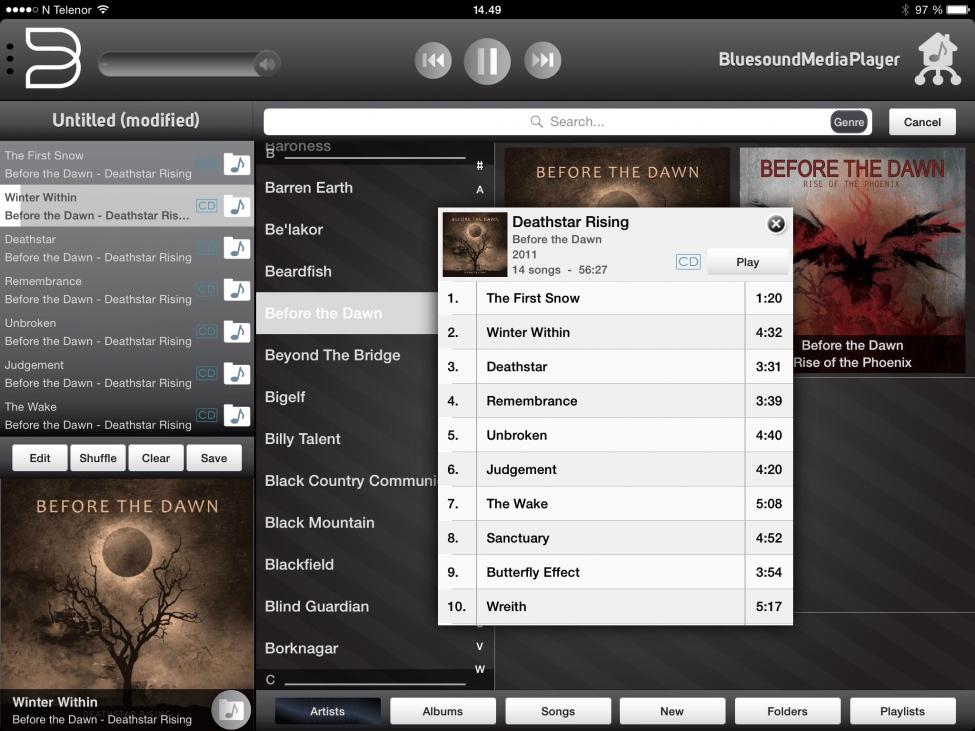Click the music note icon for Unbroken queue item

pos(237,332)
